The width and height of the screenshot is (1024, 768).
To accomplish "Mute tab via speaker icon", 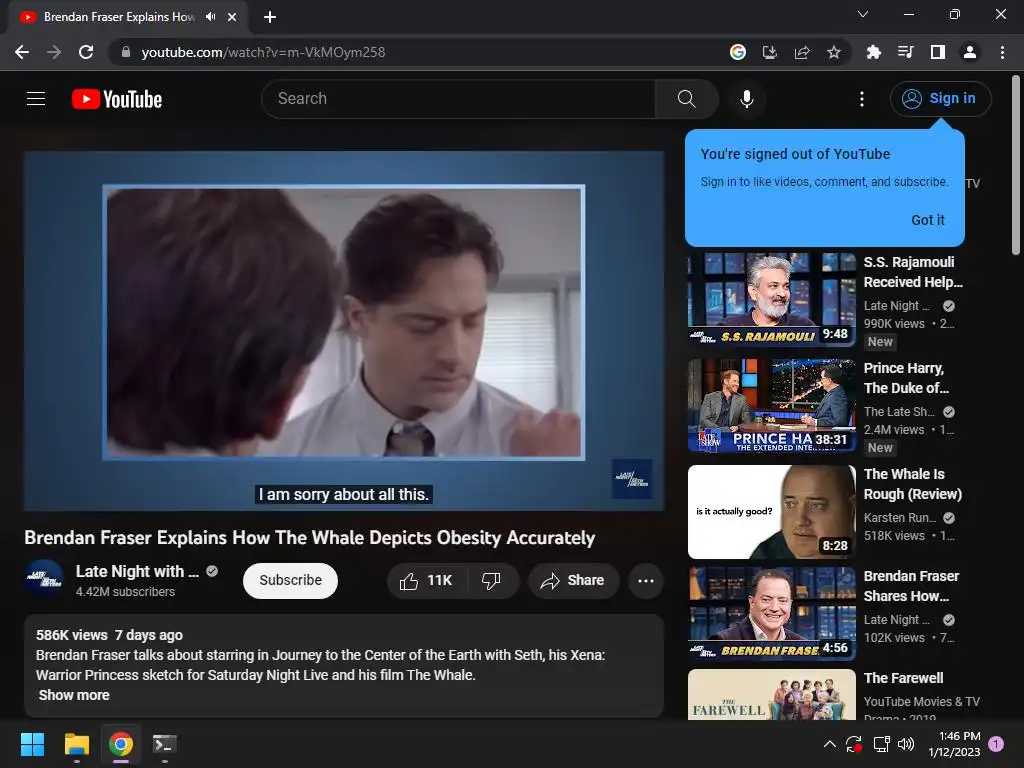I will pyautogui.click(x=210, y=17).
